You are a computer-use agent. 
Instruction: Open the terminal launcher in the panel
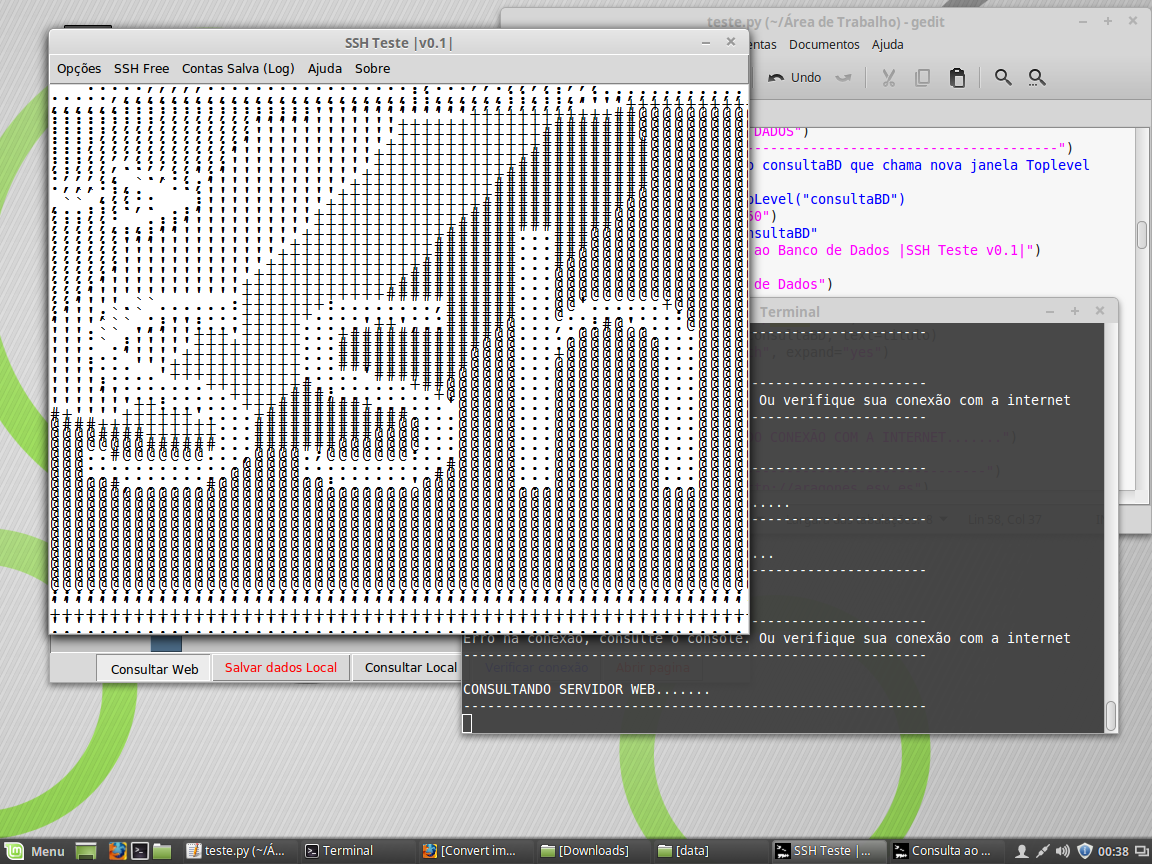141,851
